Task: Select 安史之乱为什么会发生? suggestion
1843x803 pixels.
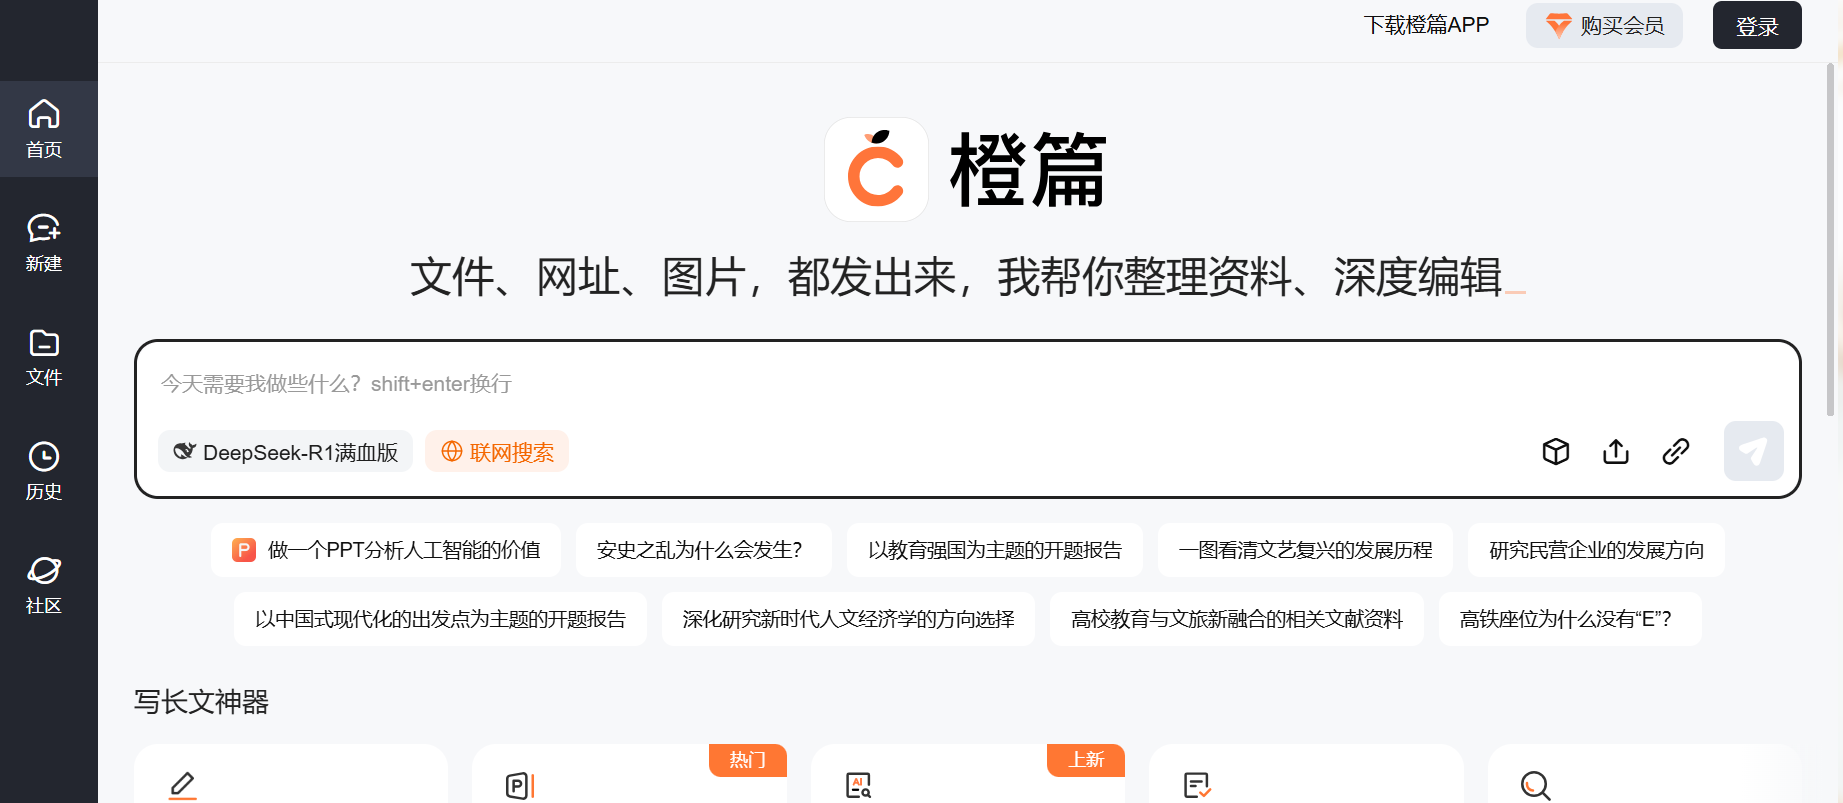Action: 704,550
